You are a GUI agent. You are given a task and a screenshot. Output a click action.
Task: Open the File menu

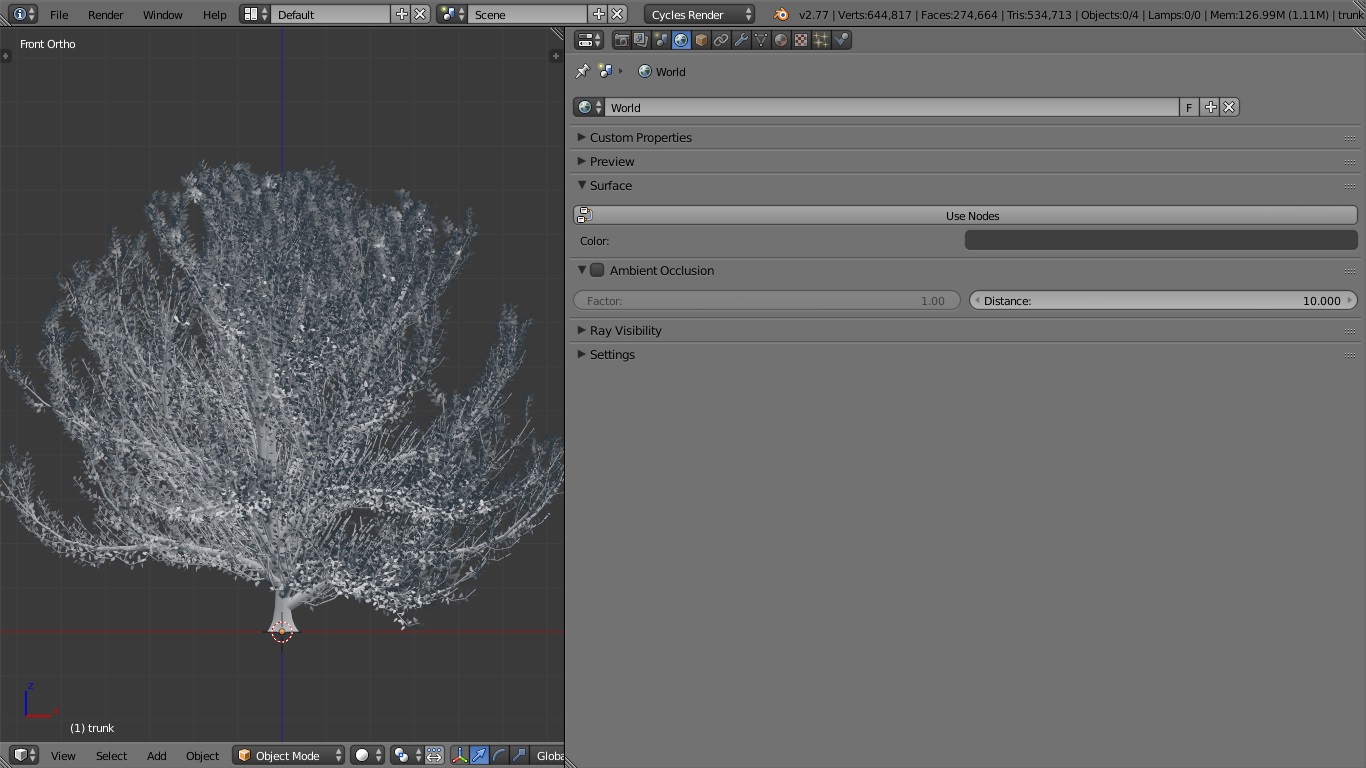(x=59, y=14)
